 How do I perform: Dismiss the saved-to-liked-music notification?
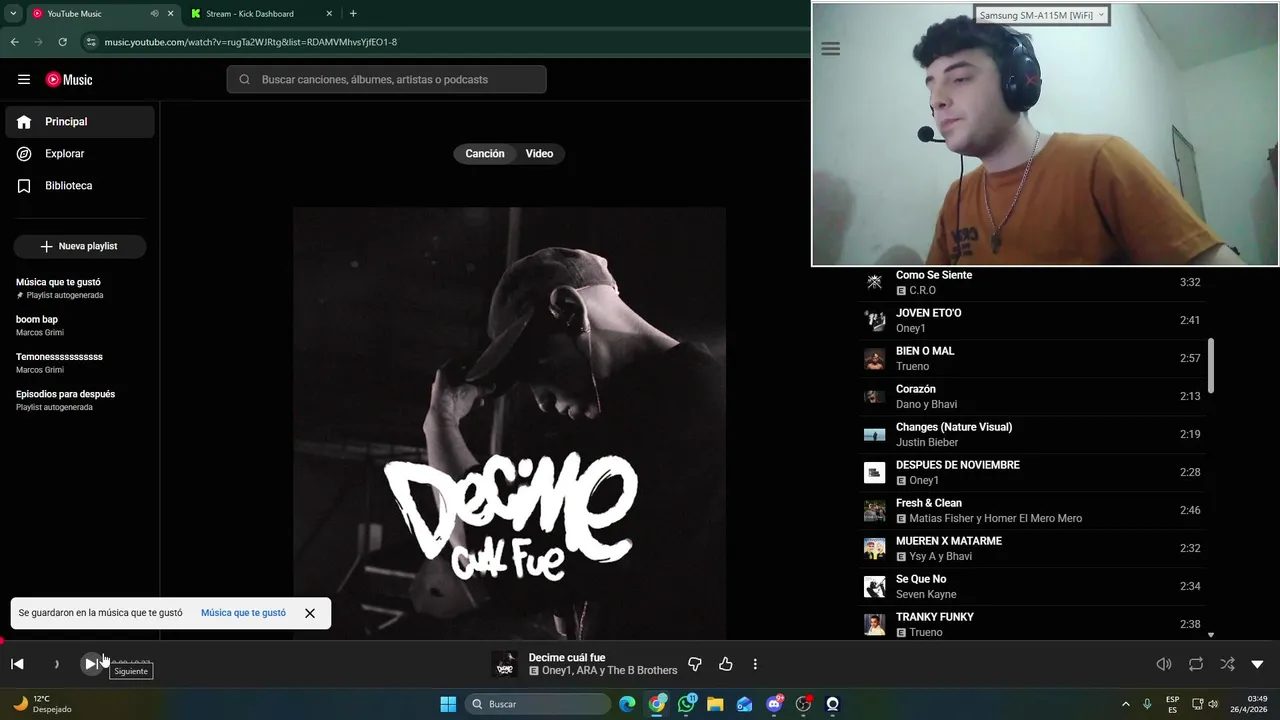click(x=310, y=613)
